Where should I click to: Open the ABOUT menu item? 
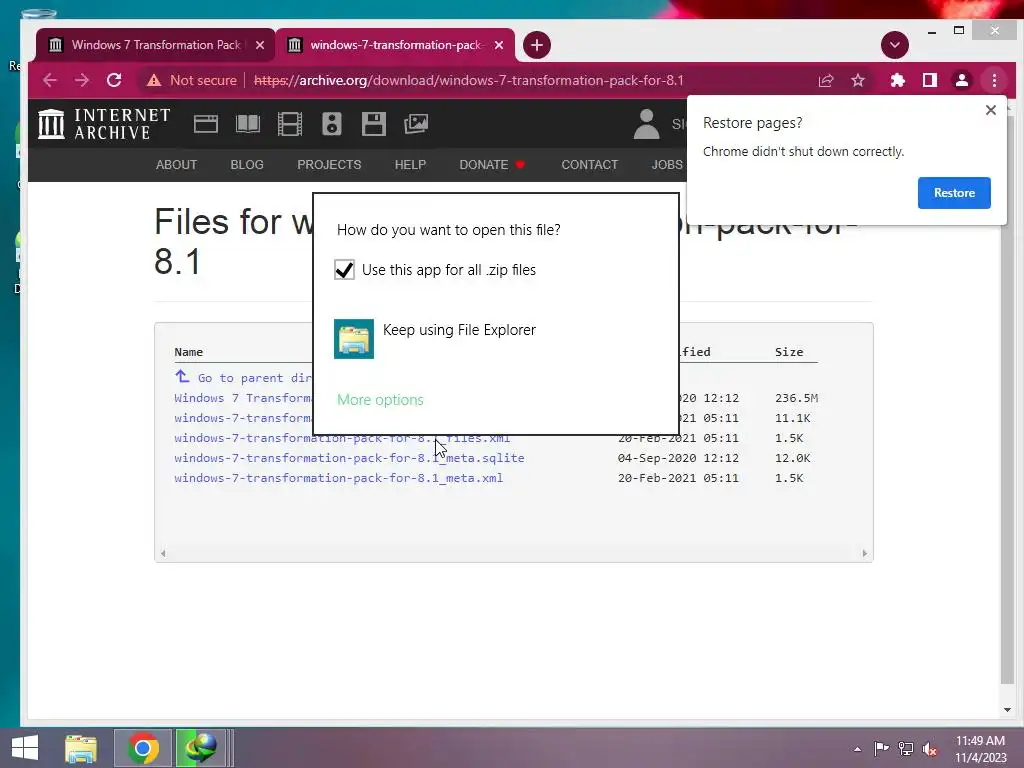click(x=176, y=165)
